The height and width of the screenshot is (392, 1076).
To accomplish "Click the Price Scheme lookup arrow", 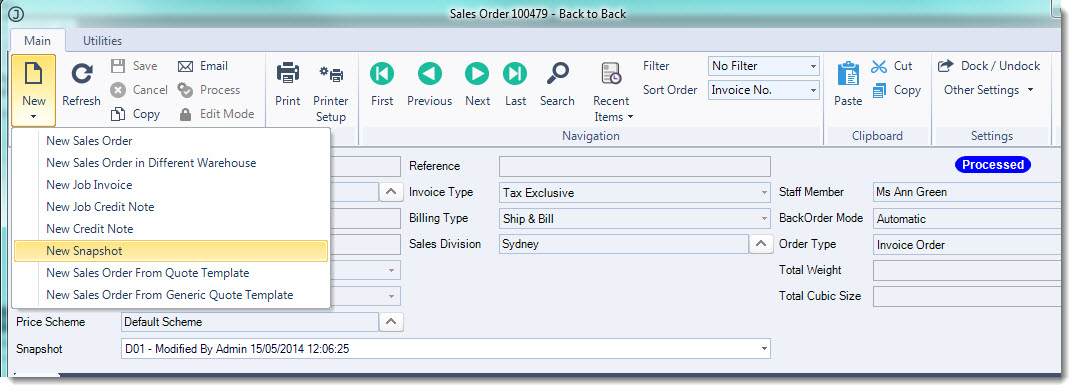I will (x=390, y=321).
